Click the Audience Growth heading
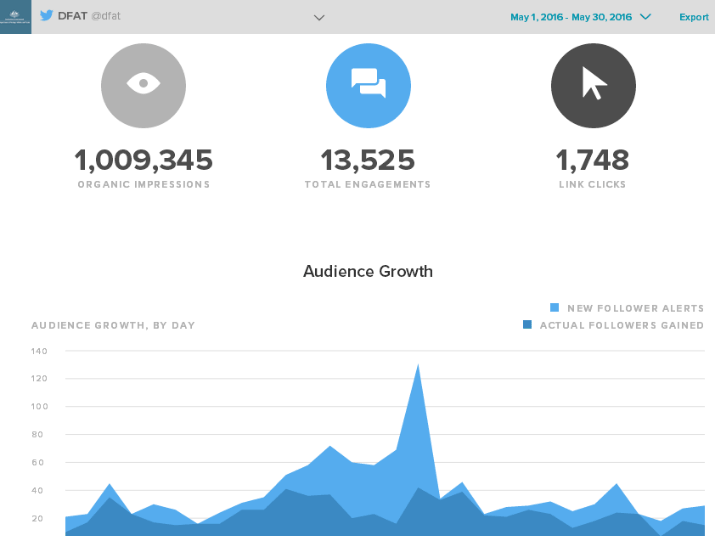The image size is (715, 536). pyautogui.click(x=368, y=271)
